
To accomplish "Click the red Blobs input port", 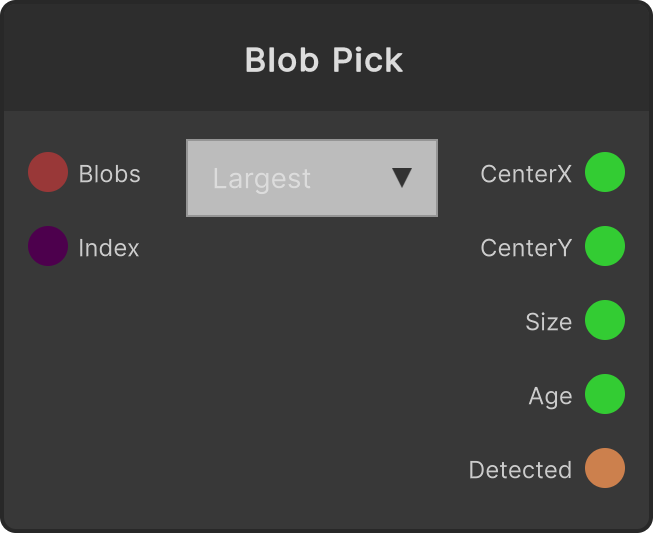I will coord(48,172).
